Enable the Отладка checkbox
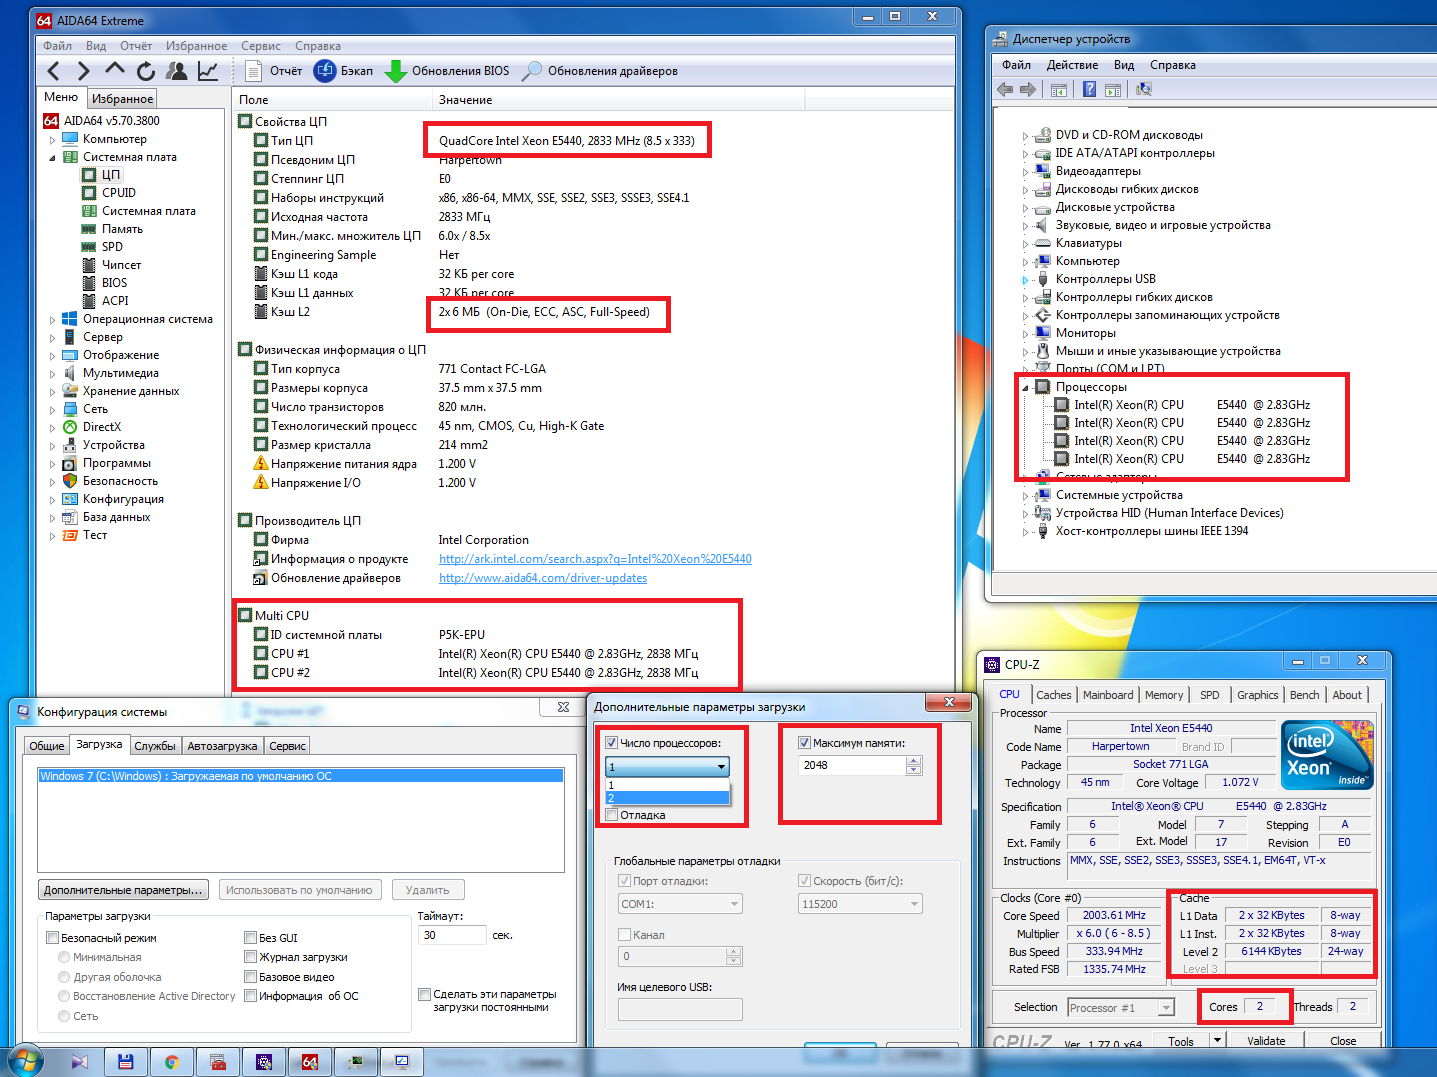This screenshot has width=1437, height=1077. point(611,815)
